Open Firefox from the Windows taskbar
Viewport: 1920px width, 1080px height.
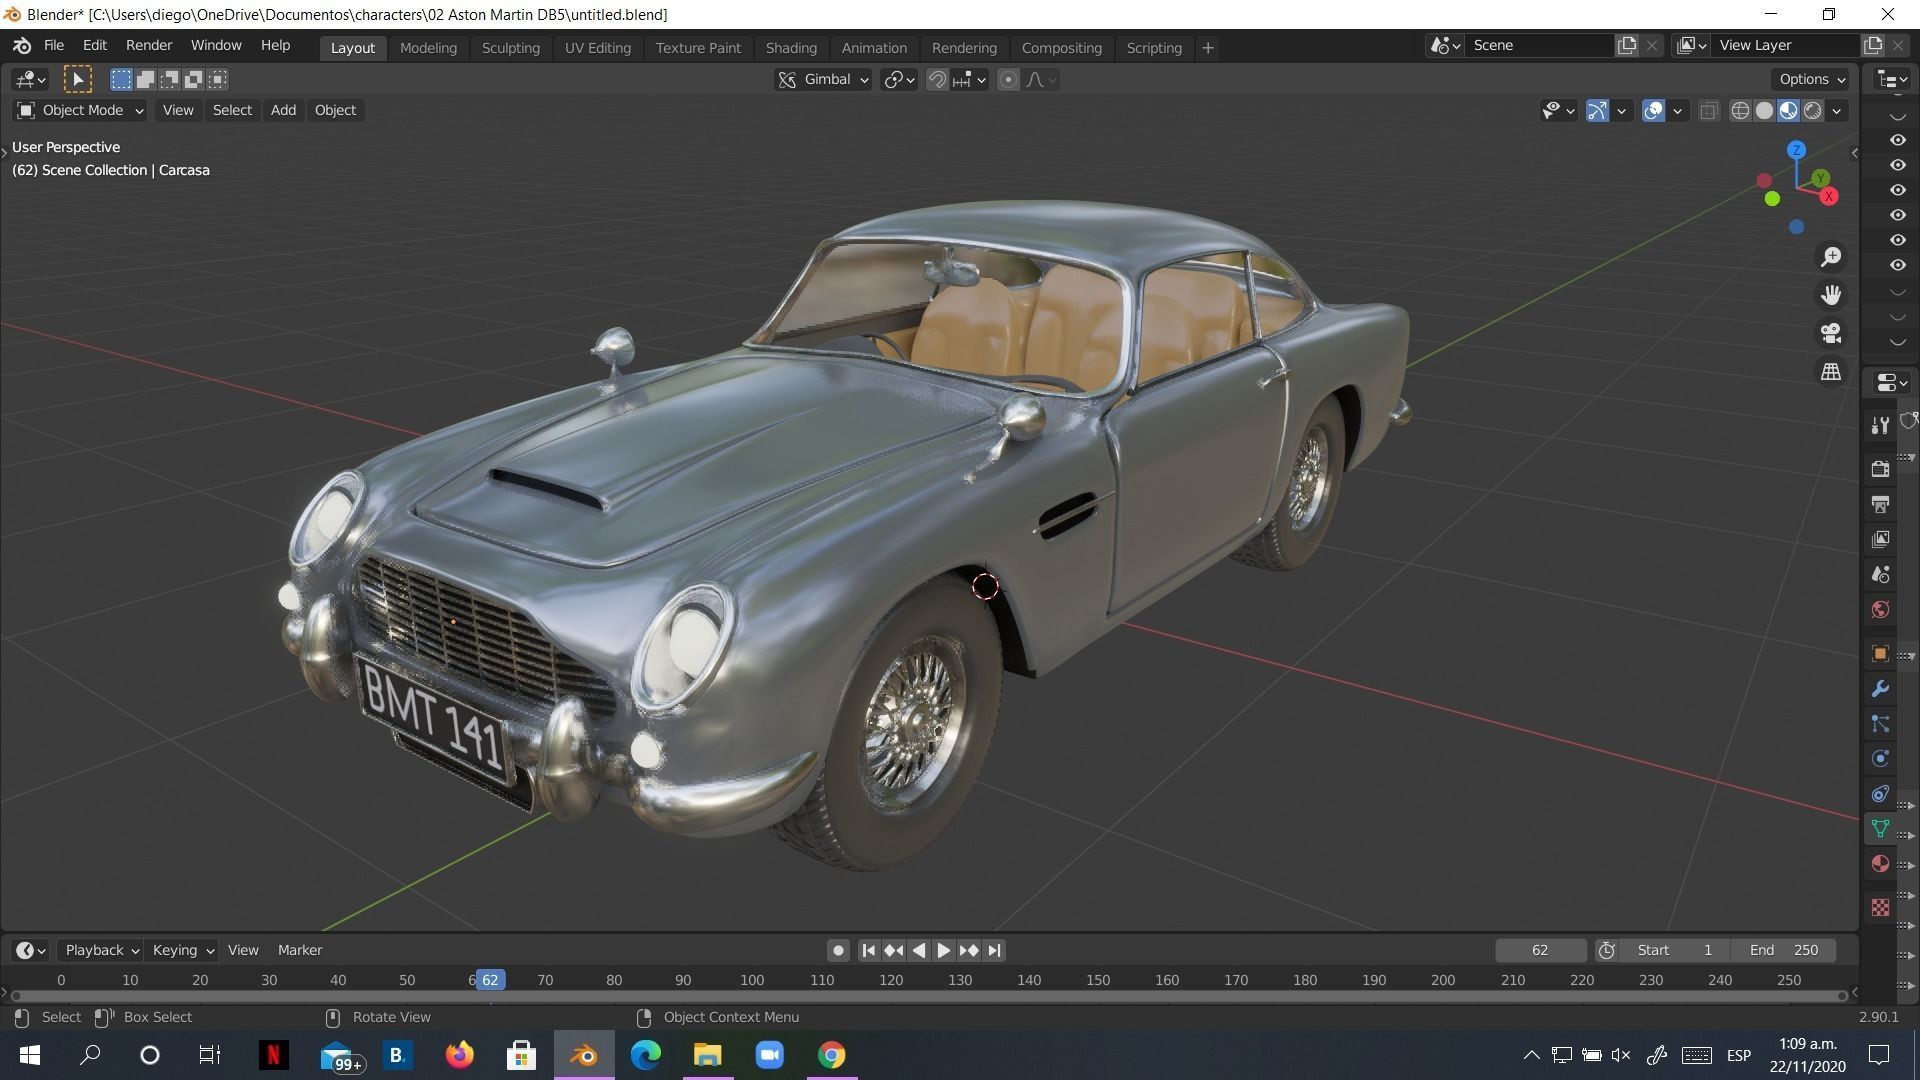(459, 1055)
